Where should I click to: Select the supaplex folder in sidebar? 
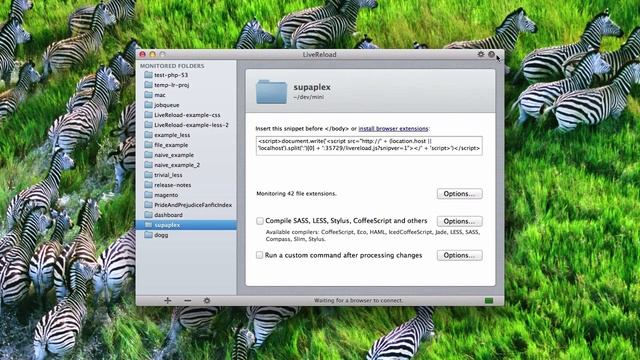click(x=186, y=225)
